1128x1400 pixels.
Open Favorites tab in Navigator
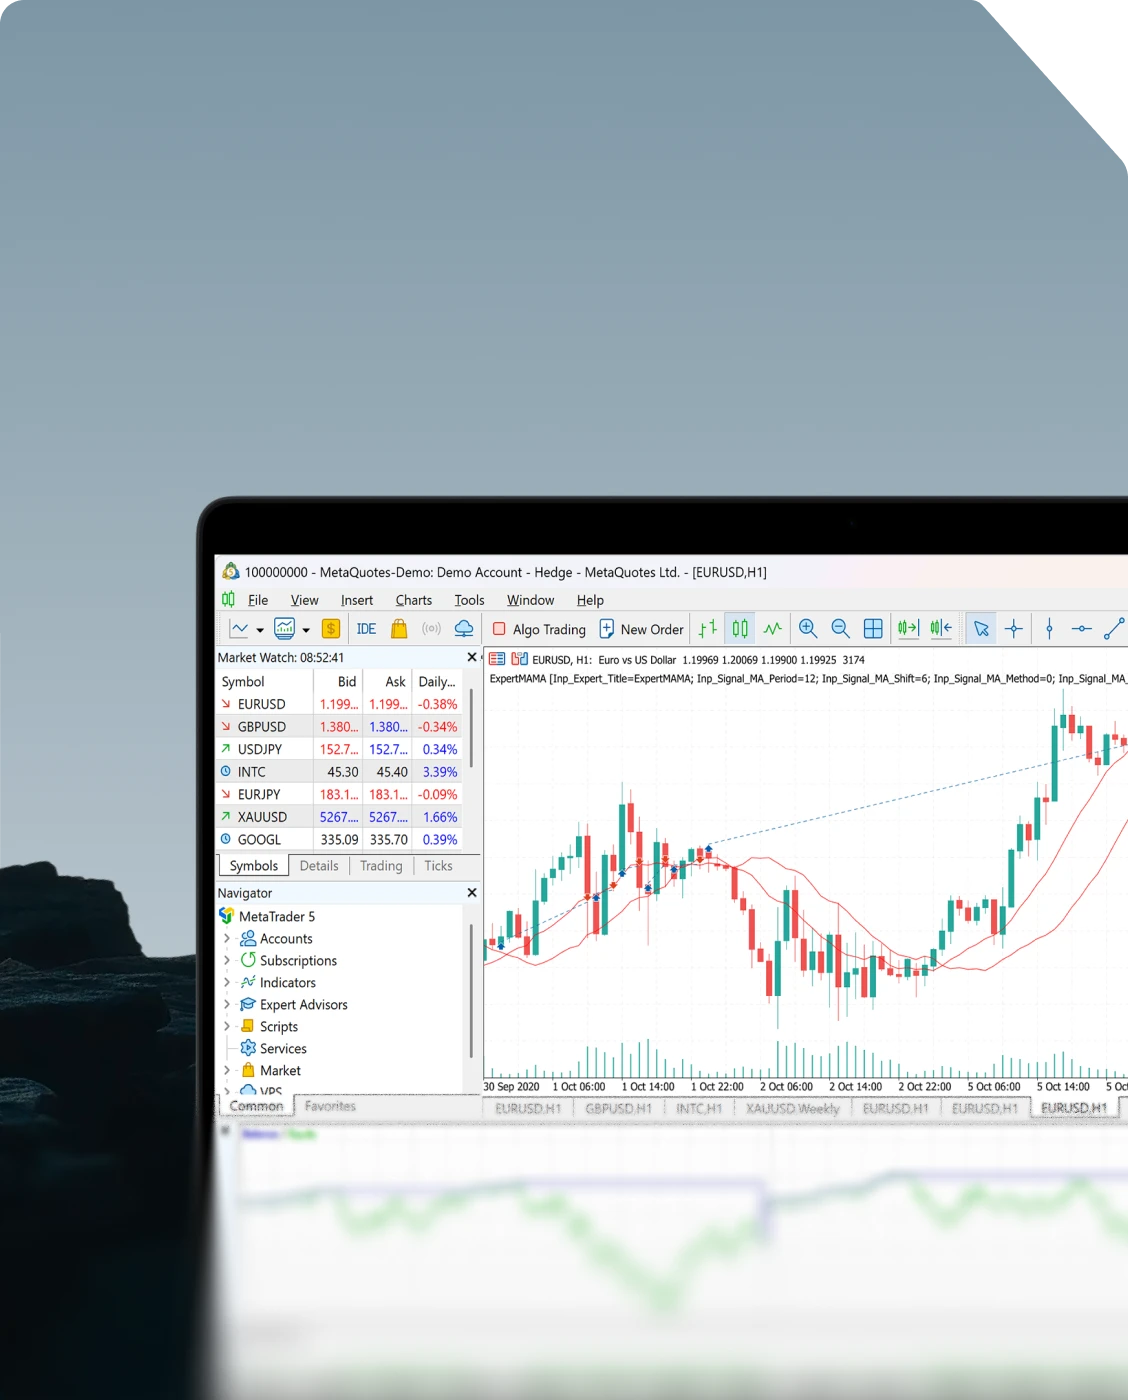click(x=330, y=1106)
